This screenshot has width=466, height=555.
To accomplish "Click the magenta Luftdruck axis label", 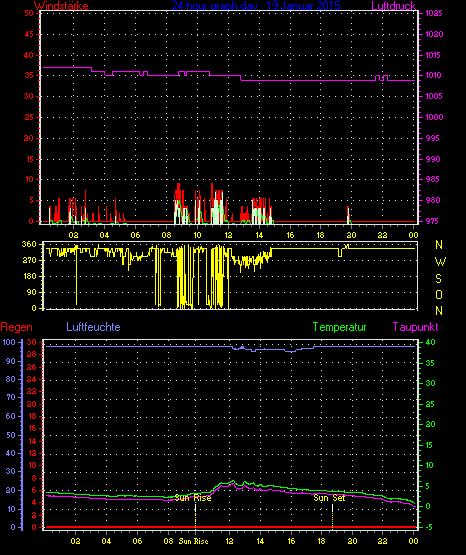I will coord(393,6).
